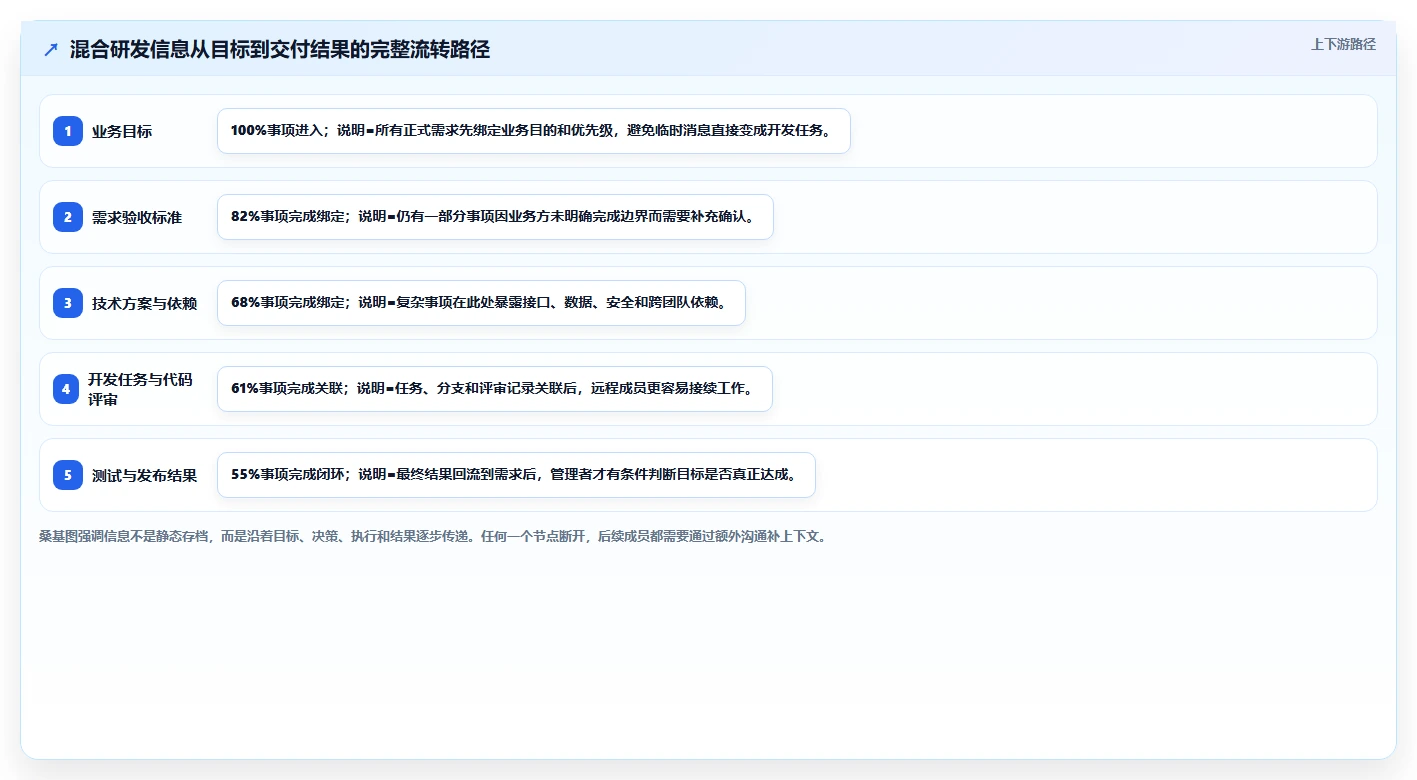Click the 55%事项完成闭环 description box
Image resolution: width=1417 pixels, height=780 pixels.
516,475
